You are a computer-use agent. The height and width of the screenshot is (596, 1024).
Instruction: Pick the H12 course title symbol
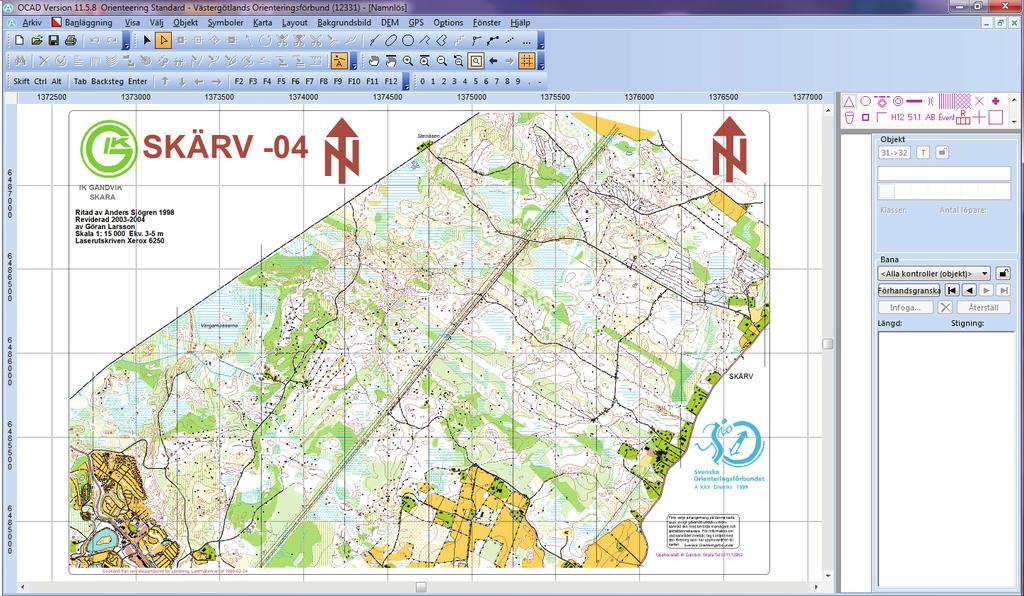point(897,118)
